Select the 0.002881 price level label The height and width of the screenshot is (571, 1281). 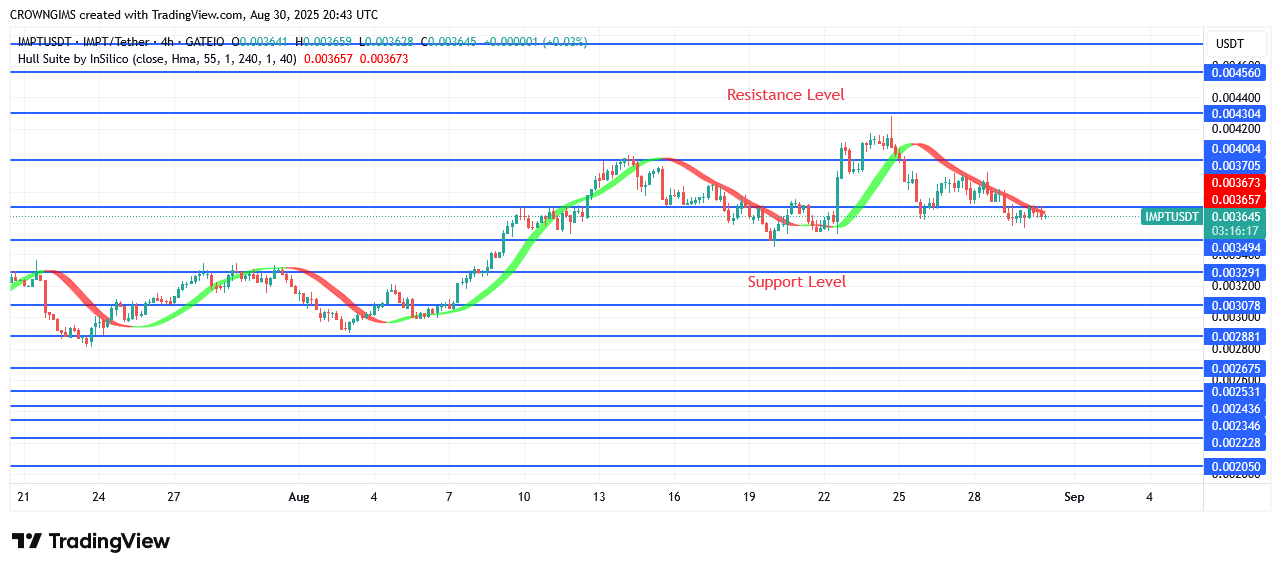(x=1236, y=337)
